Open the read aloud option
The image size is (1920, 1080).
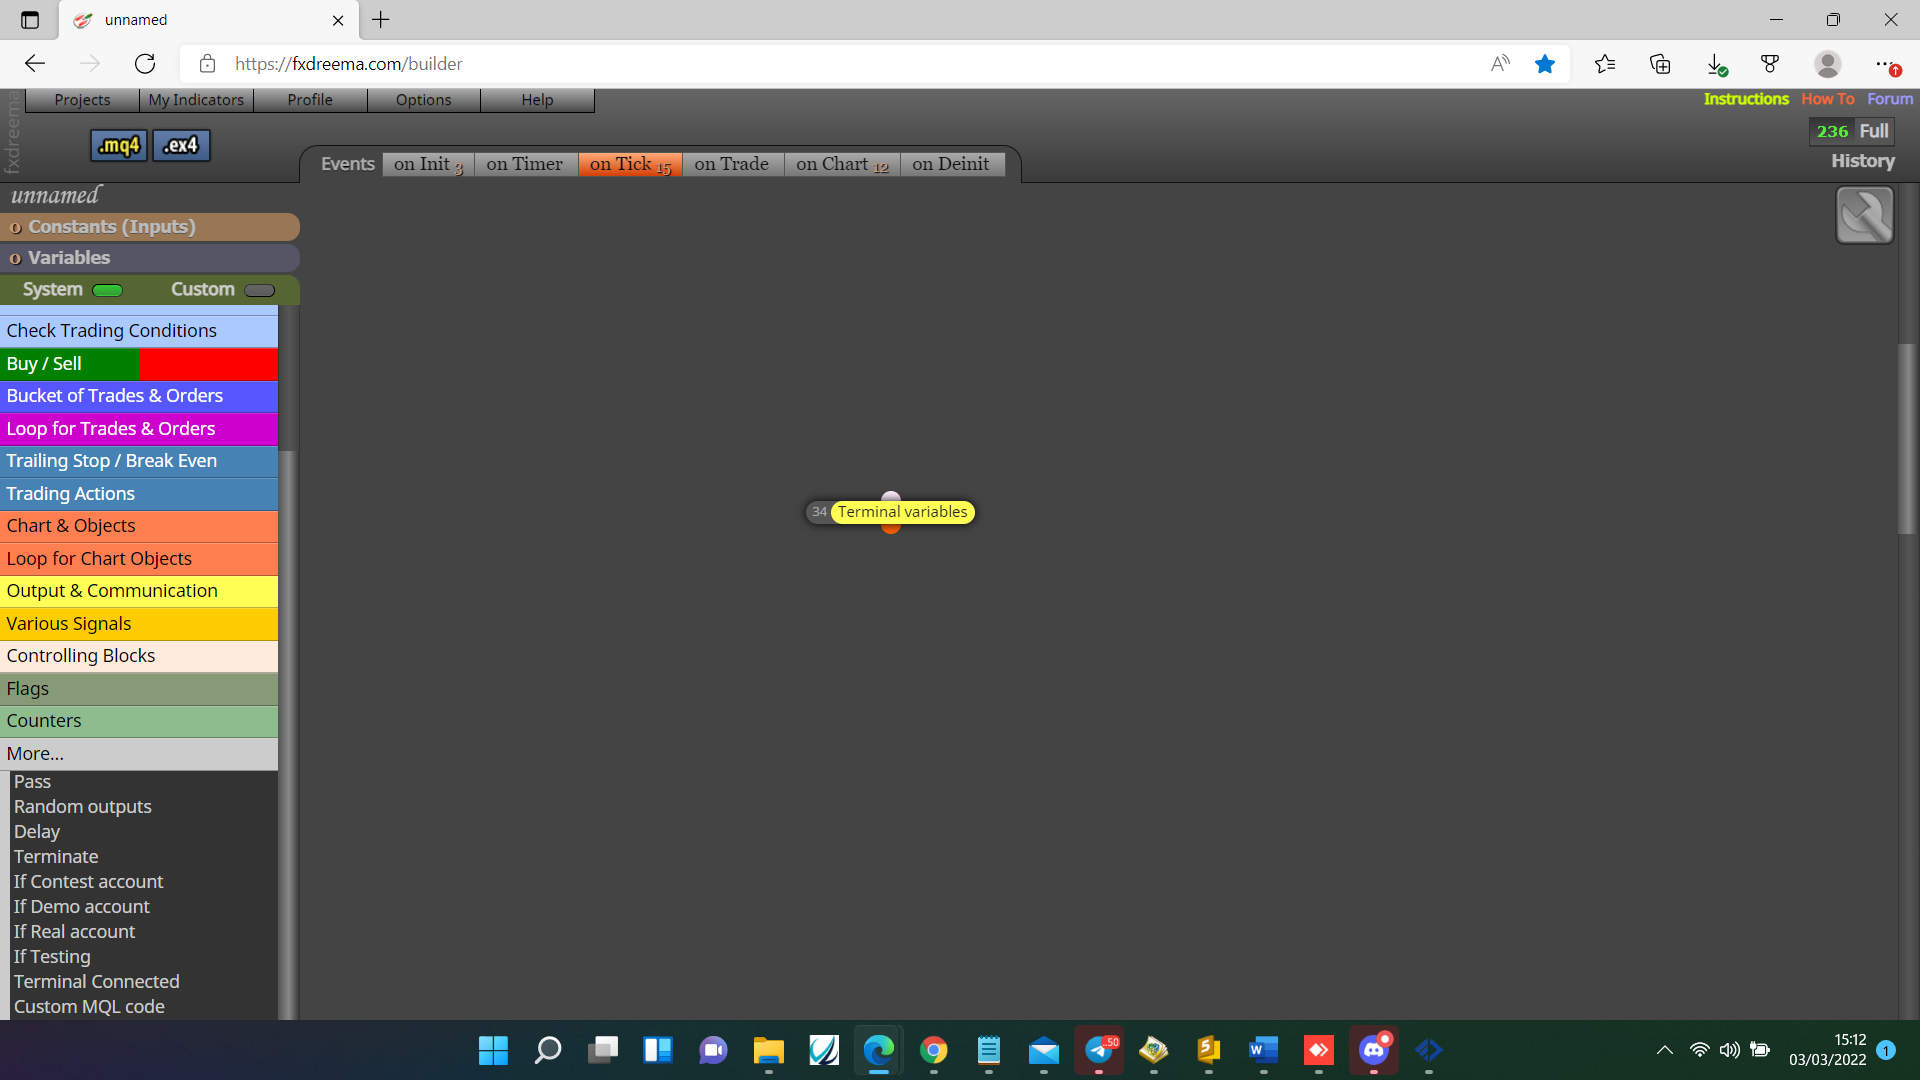pos(1500,64)
